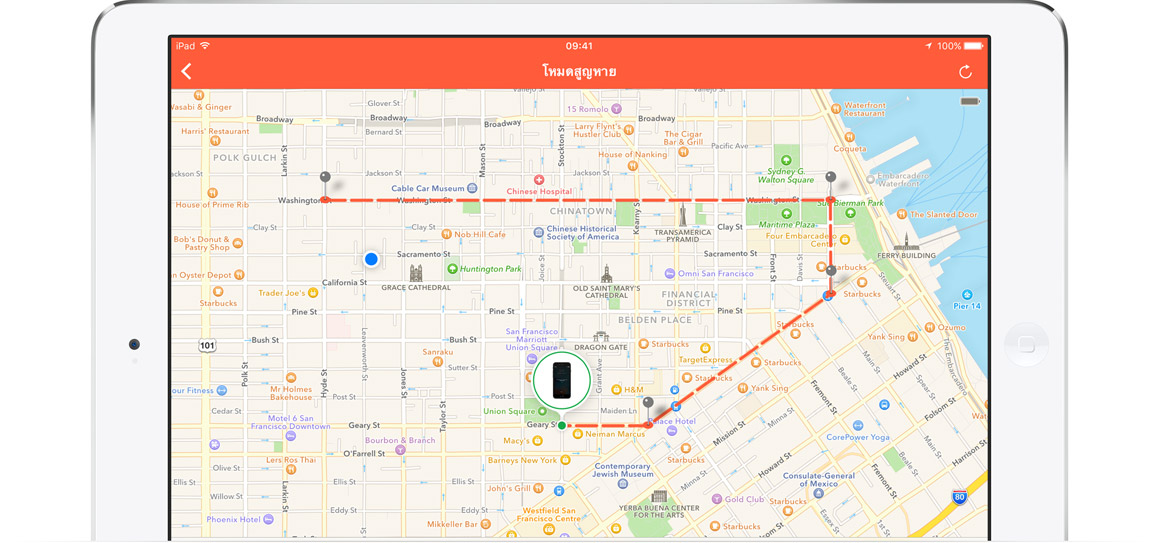This screenshot has width=1158, height=543.
Task: Tap the Polk Gulch neighborhood label
Action: 244,157
